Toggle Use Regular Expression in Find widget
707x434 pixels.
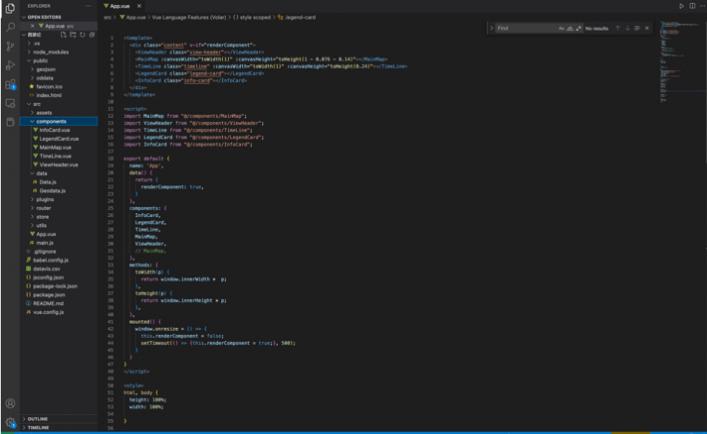(577, 28)
